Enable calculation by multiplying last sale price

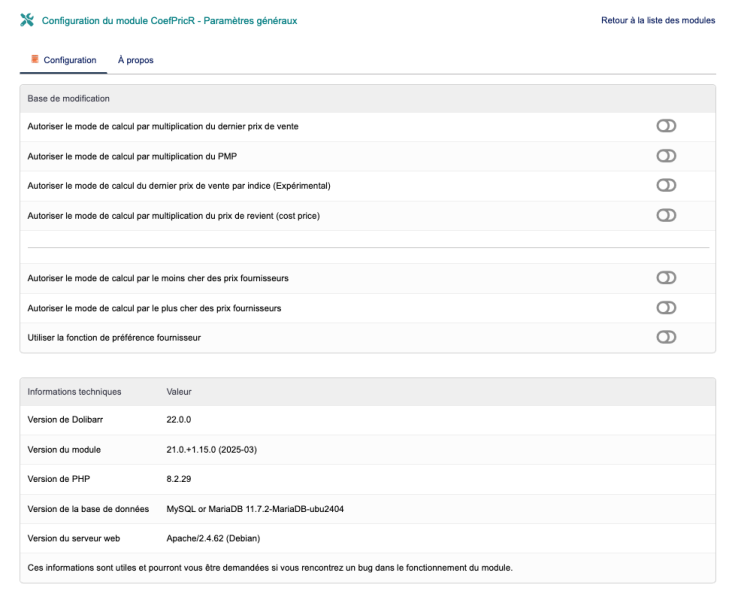(666, 126)
